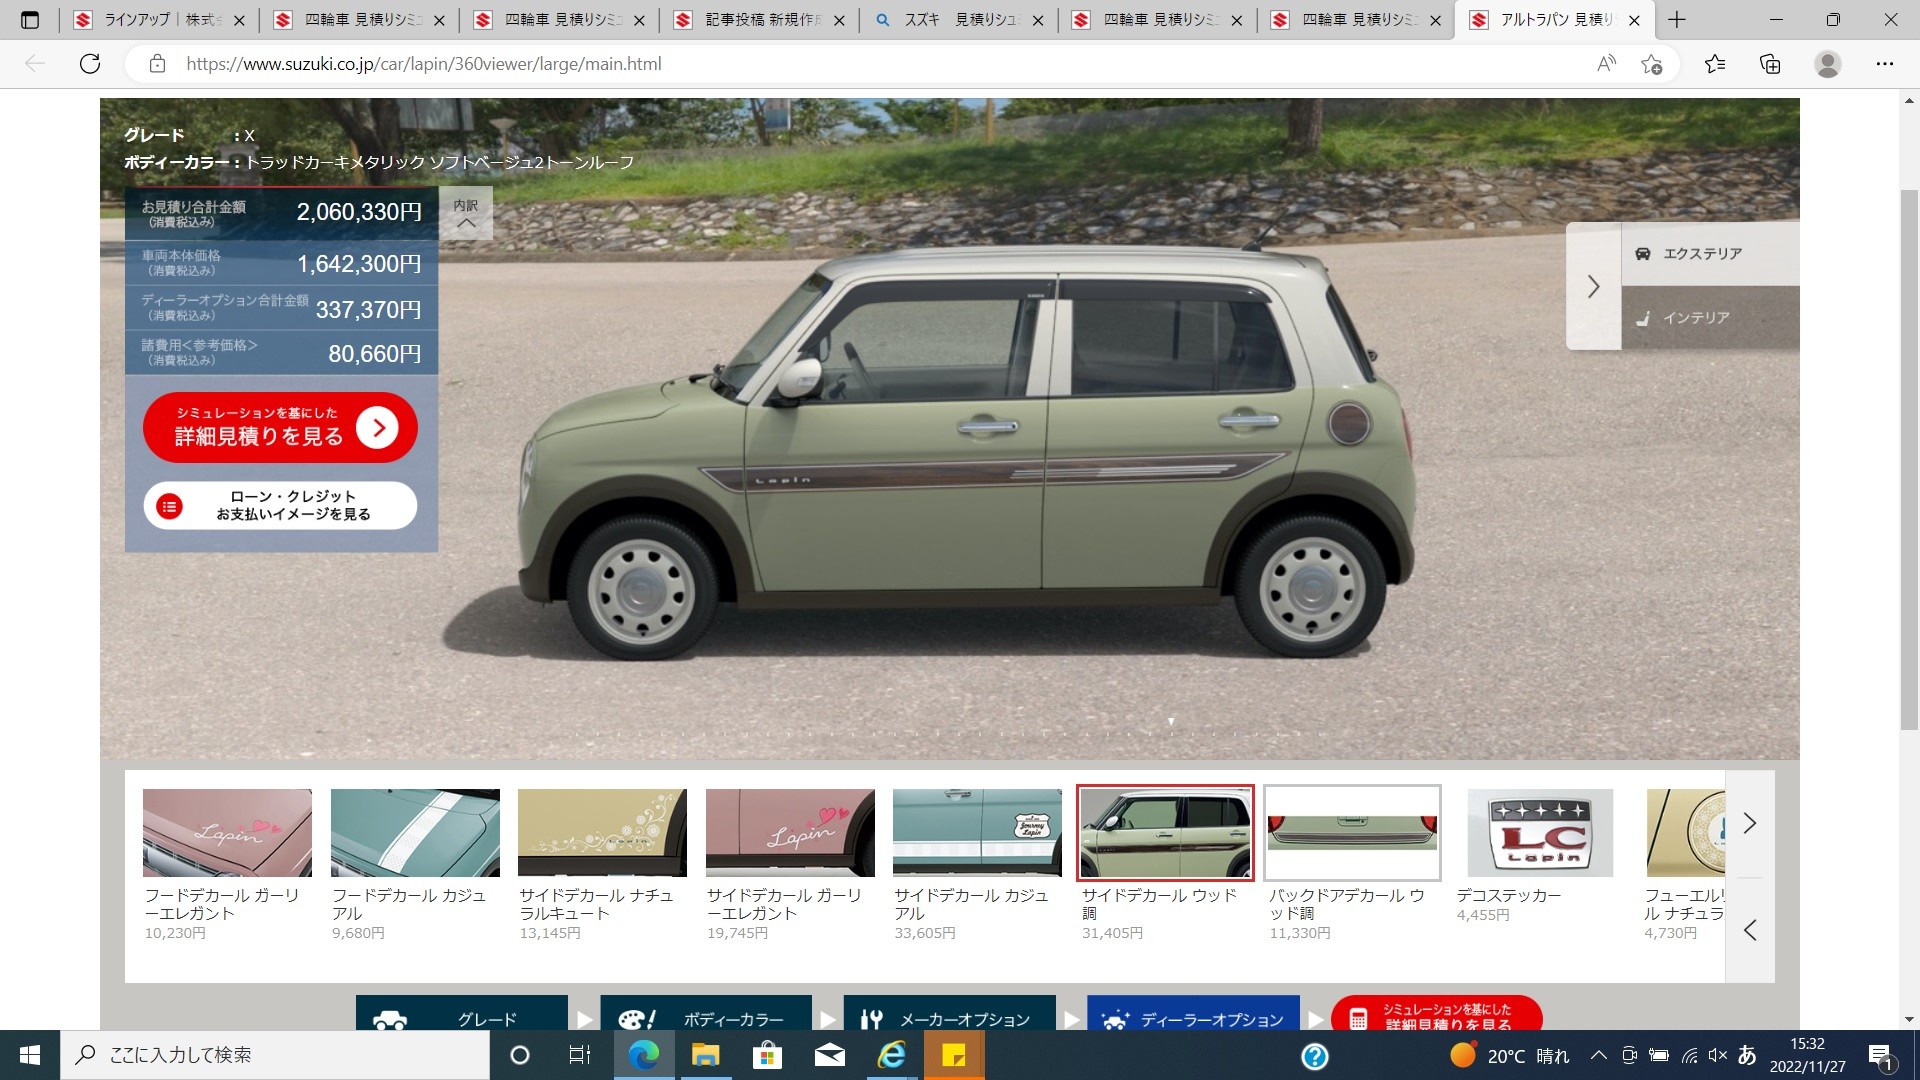
Task: Add this page to favorites star
Action: pyautogui.click(x=1651, y=64)
